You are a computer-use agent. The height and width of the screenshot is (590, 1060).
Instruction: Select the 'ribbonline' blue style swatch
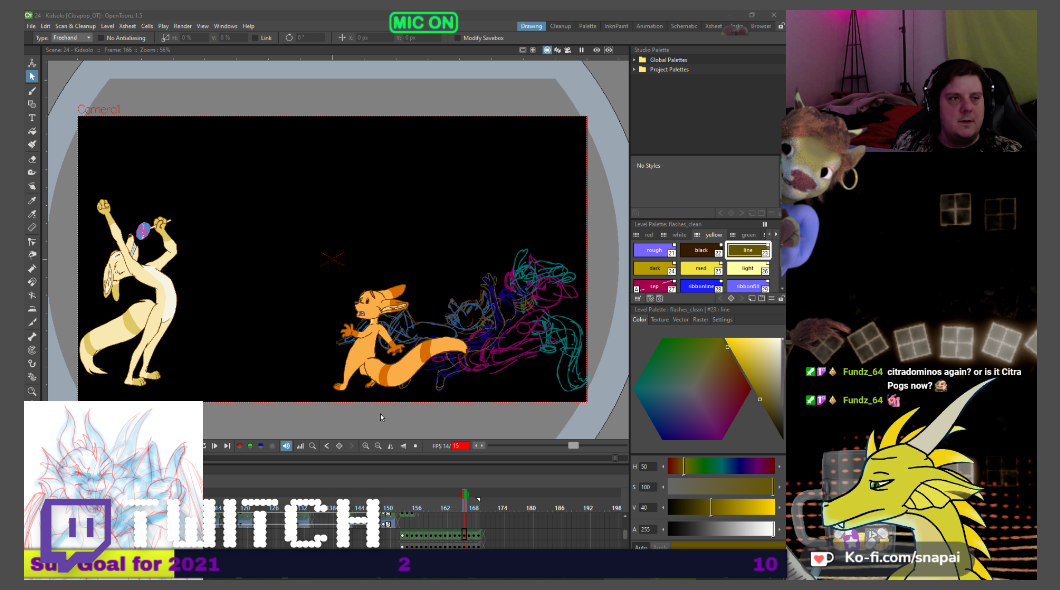pos(701,287)
